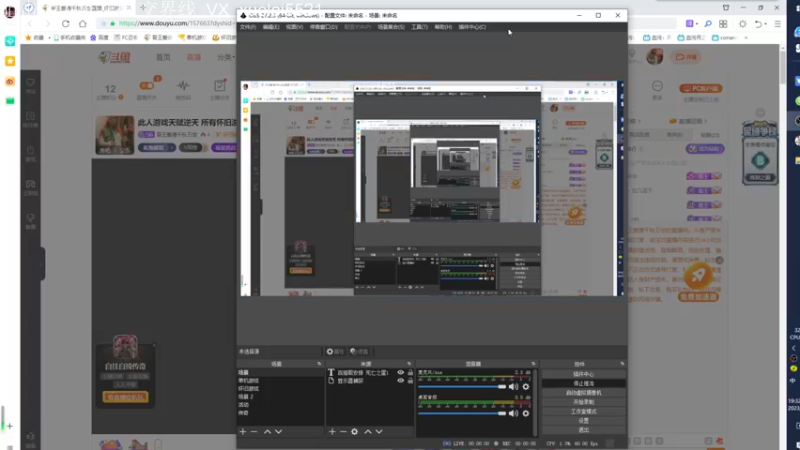
Task: Select the display capture source row
Action: (370, 381)
